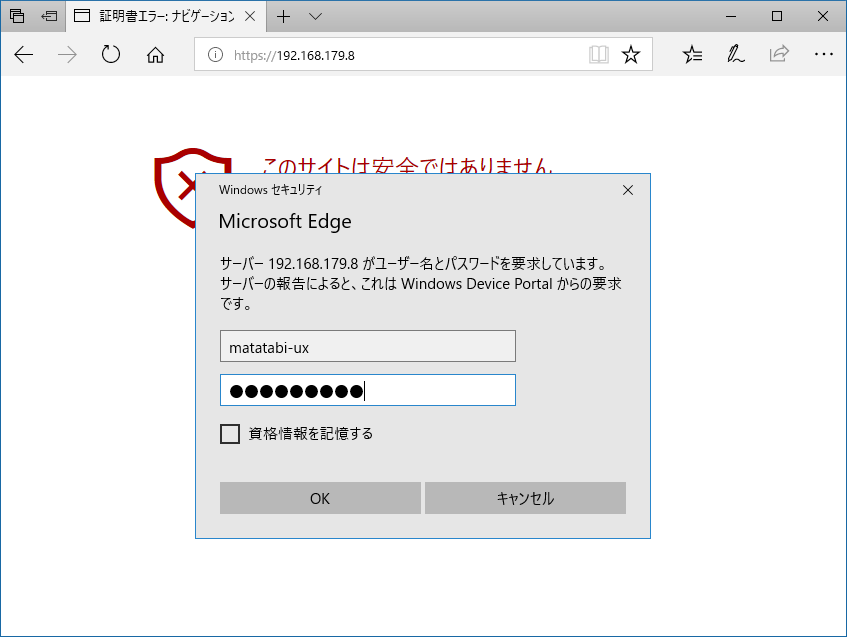Add notes with the pen icon
Screen dimensions: 847x637
pyautogui.click(x=735, y=55)
